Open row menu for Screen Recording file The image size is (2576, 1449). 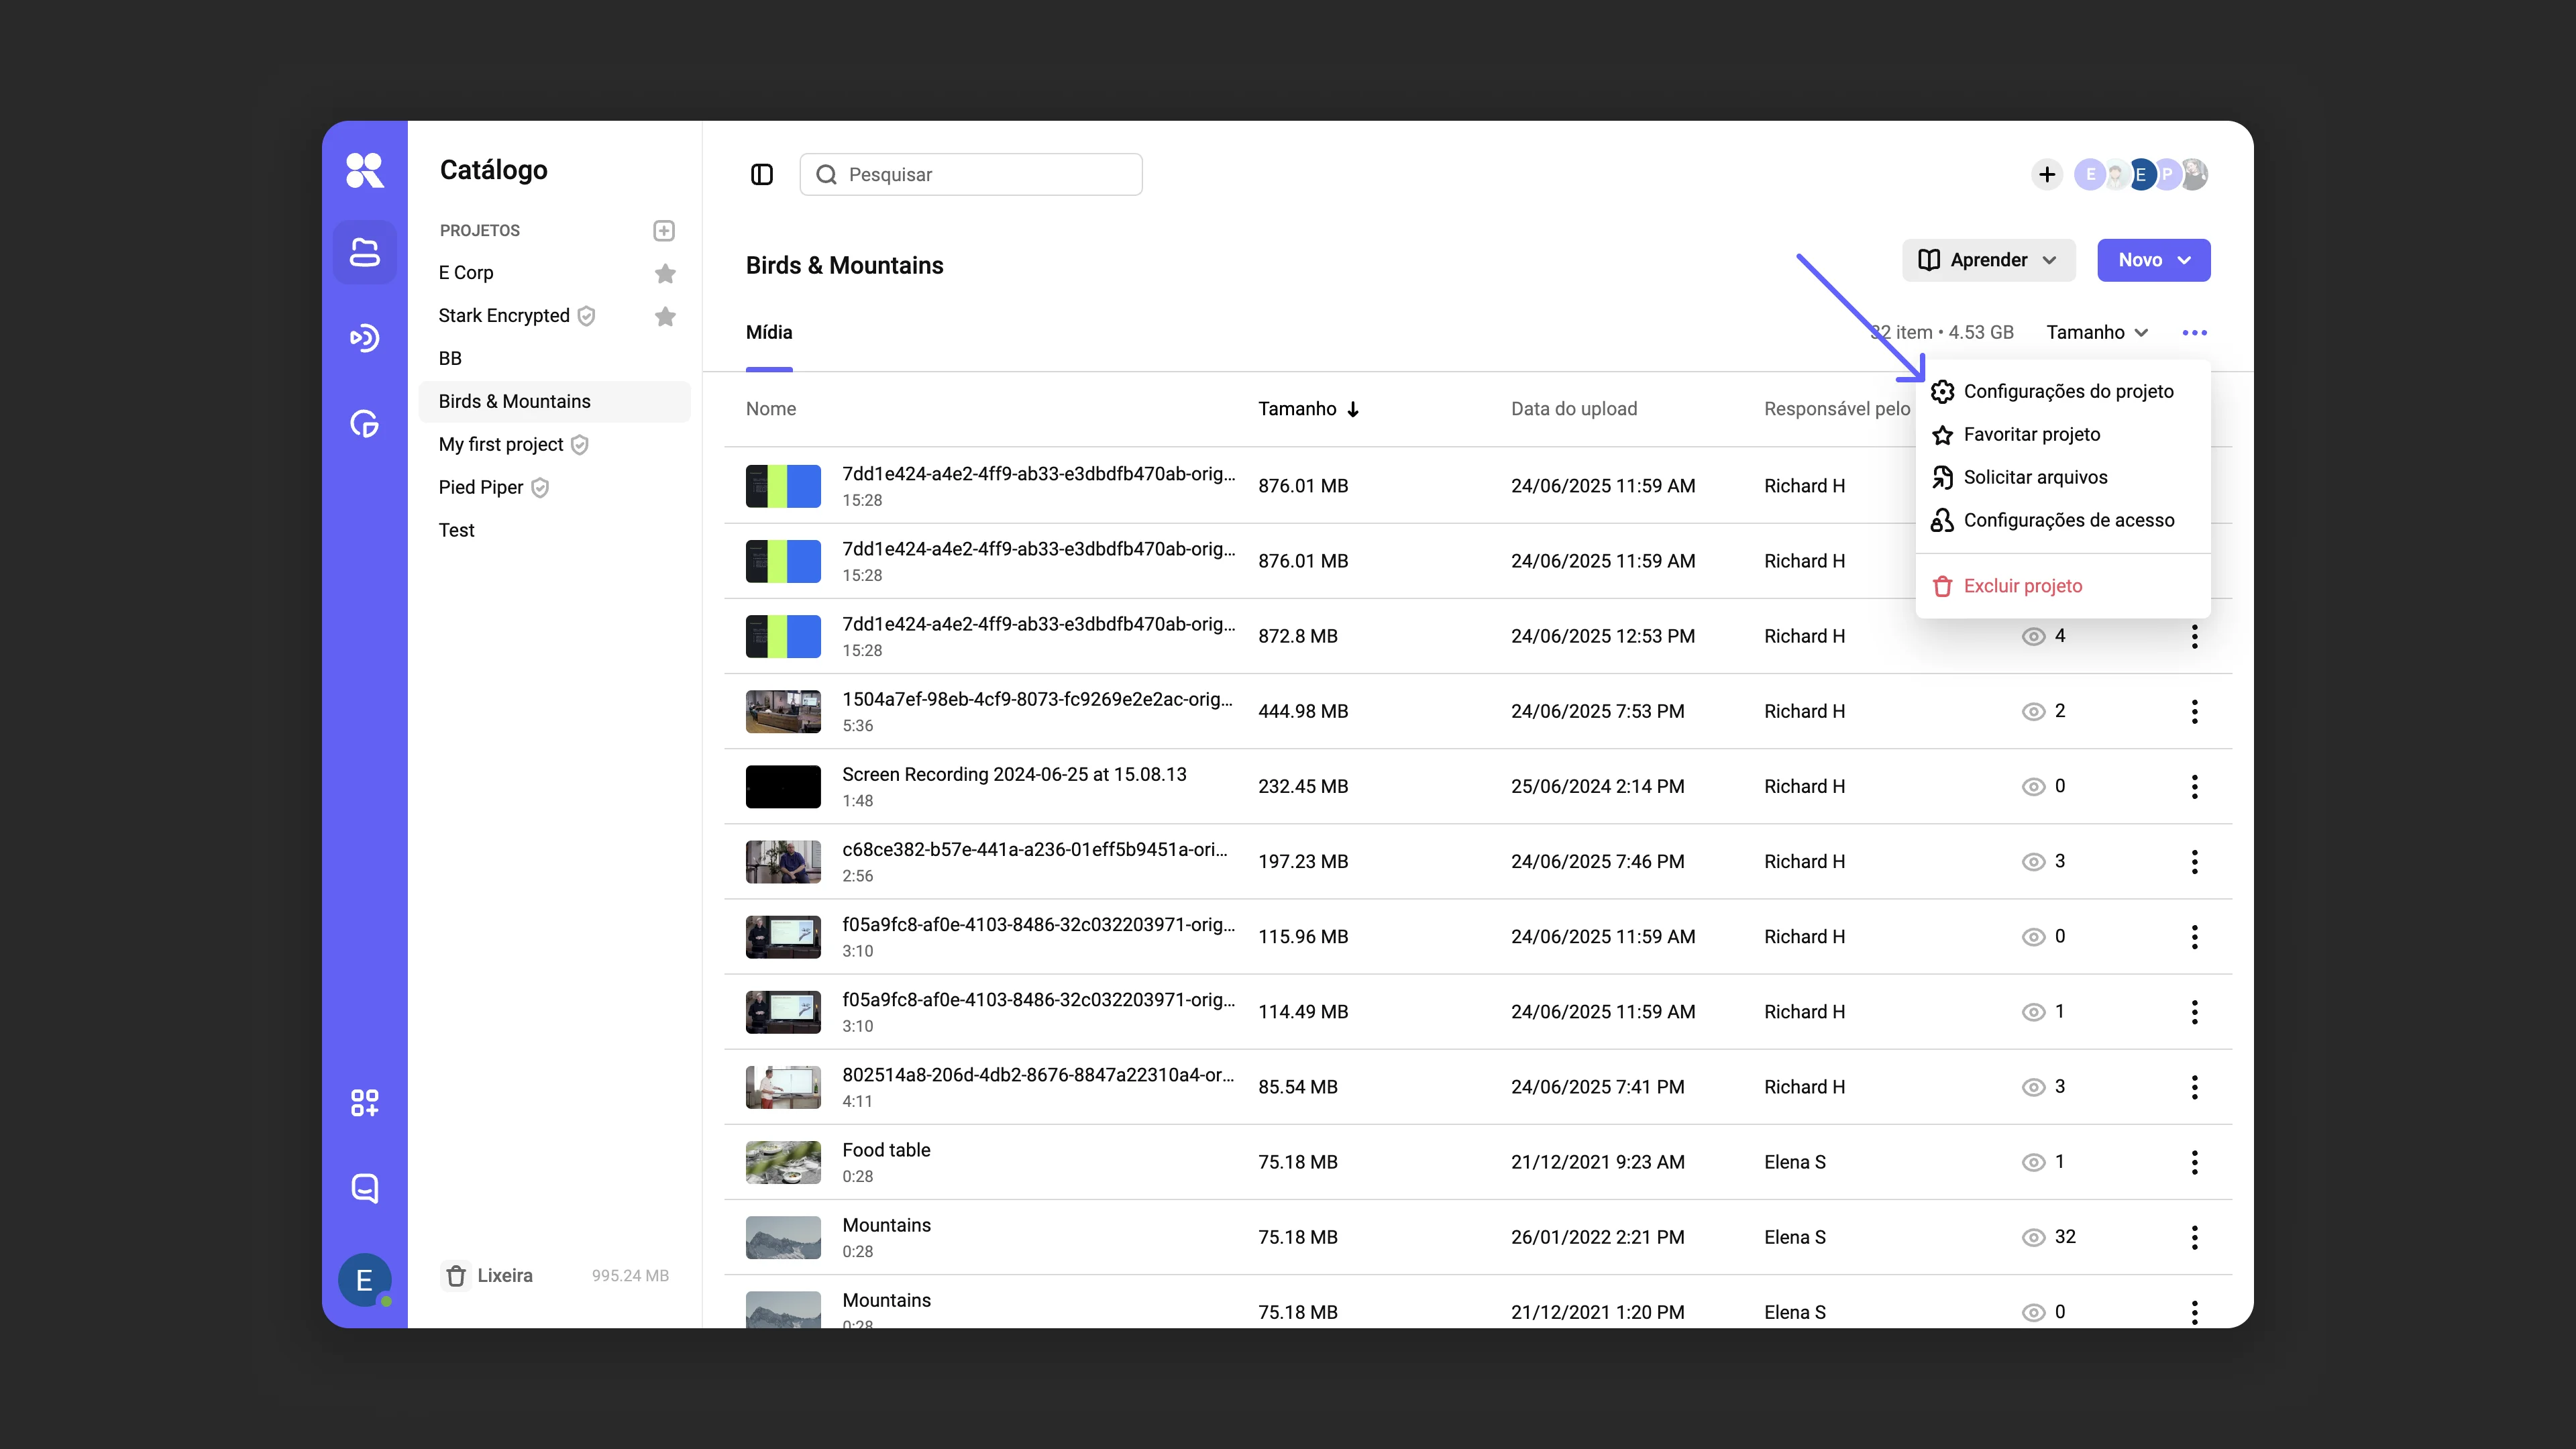2194,787
